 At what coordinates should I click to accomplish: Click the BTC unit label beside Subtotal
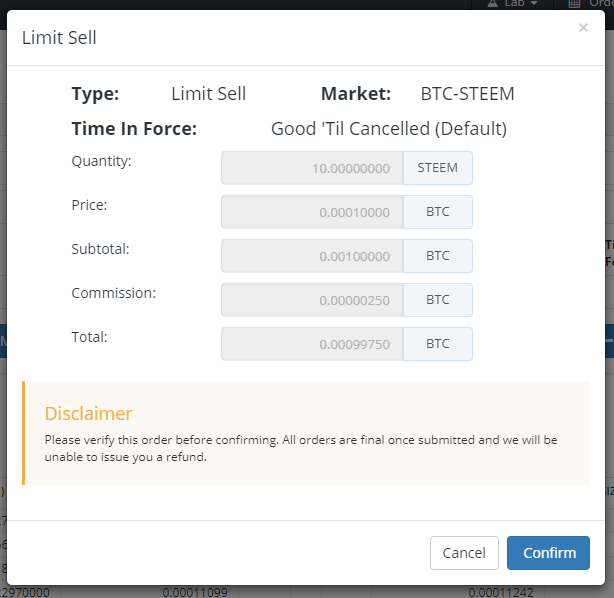coord(438,256)
